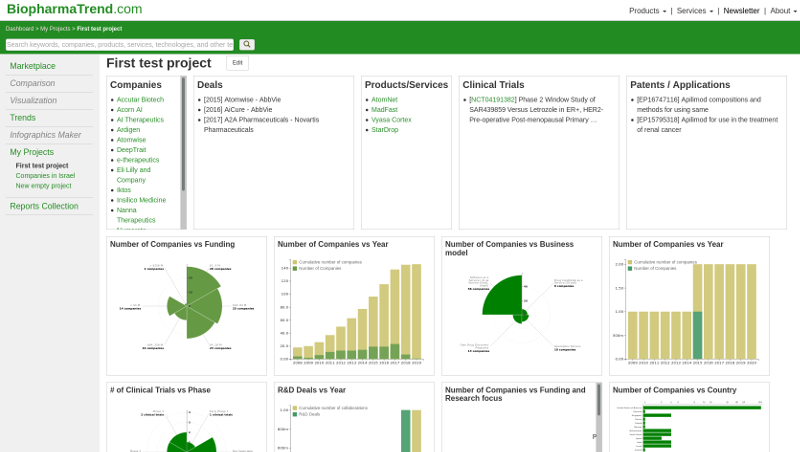The image size is (800, 452).
Task: Select the 2017 A2A Pharmaceuticals - Novartis deal
Action: pyautogui.click(x=261, y=124)
